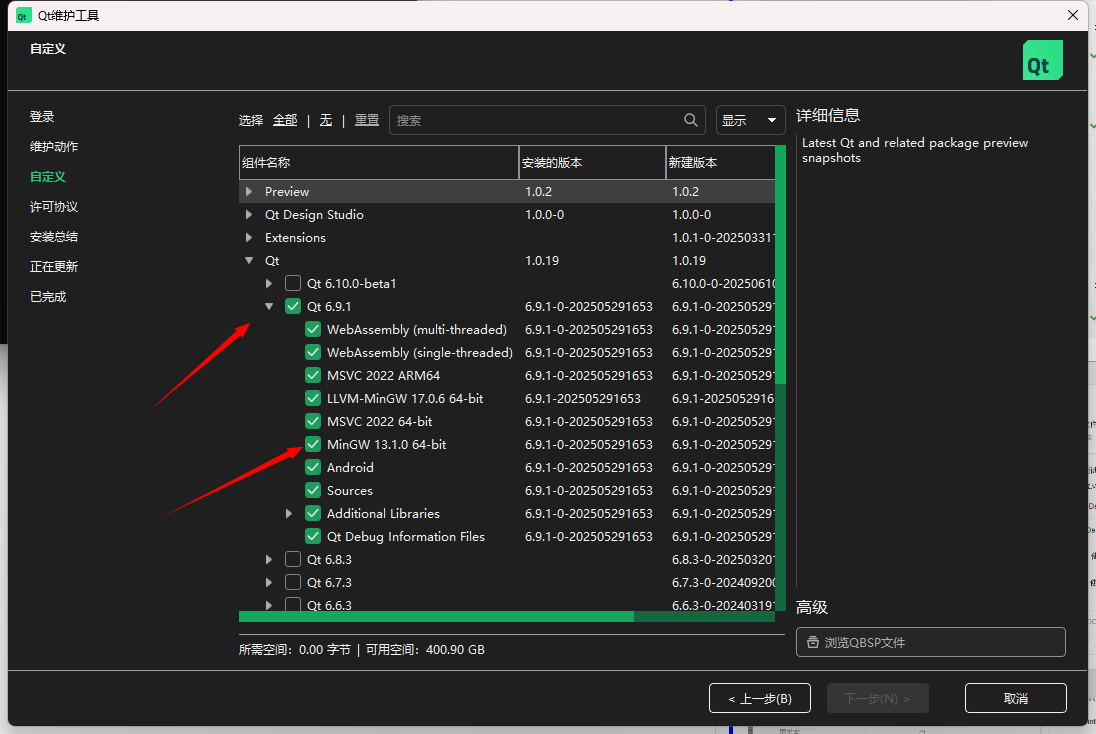Viewport: 1096px width, 734px height.
Task: Collapse the Qt 6.9.1 node
Action: (269, 306)
